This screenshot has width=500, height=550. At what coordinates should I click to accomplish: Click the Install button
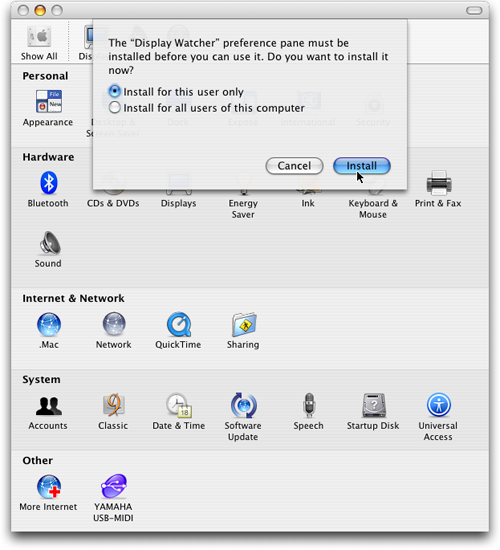click(362, 166)
